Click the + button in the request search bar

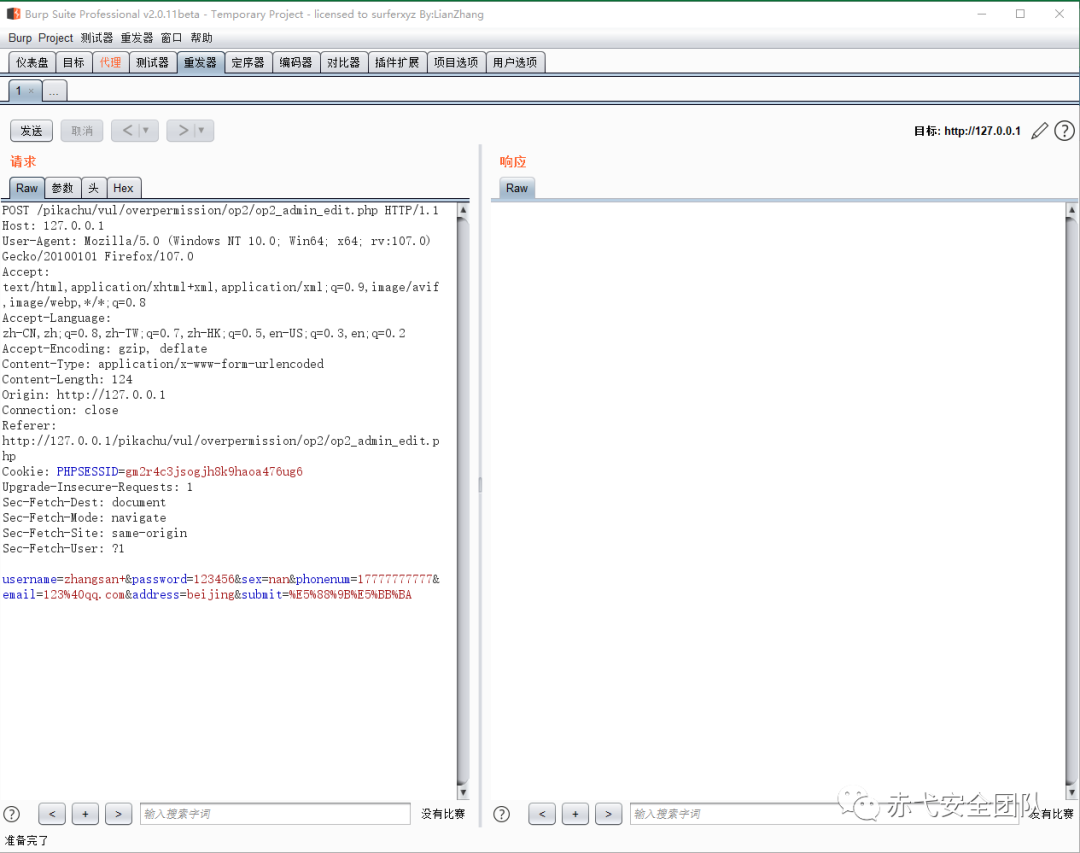(85, 814)
